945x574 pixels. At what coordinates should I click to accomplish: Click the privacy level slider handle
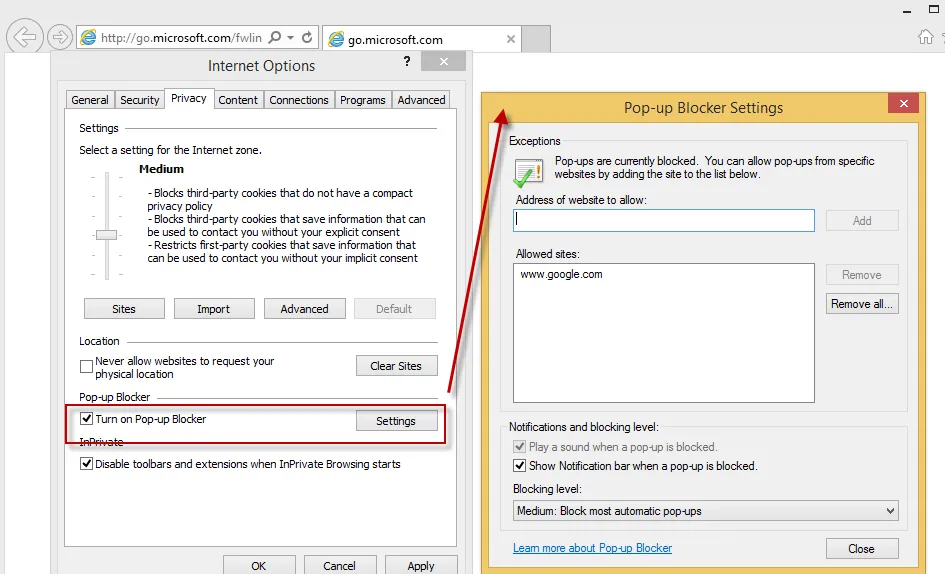tap(107, 235)
